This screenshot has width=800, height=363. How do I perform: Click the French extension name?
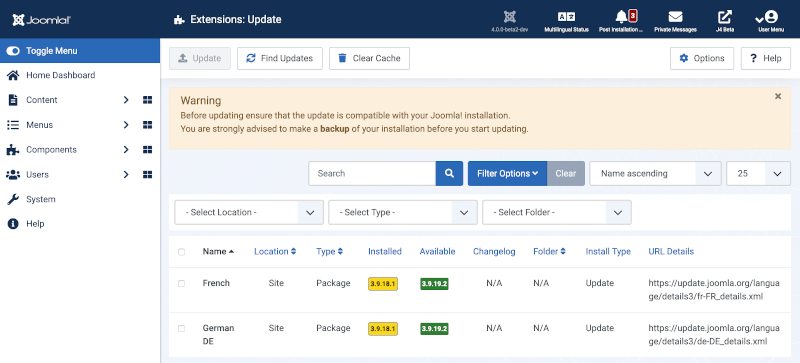[216, 283]
